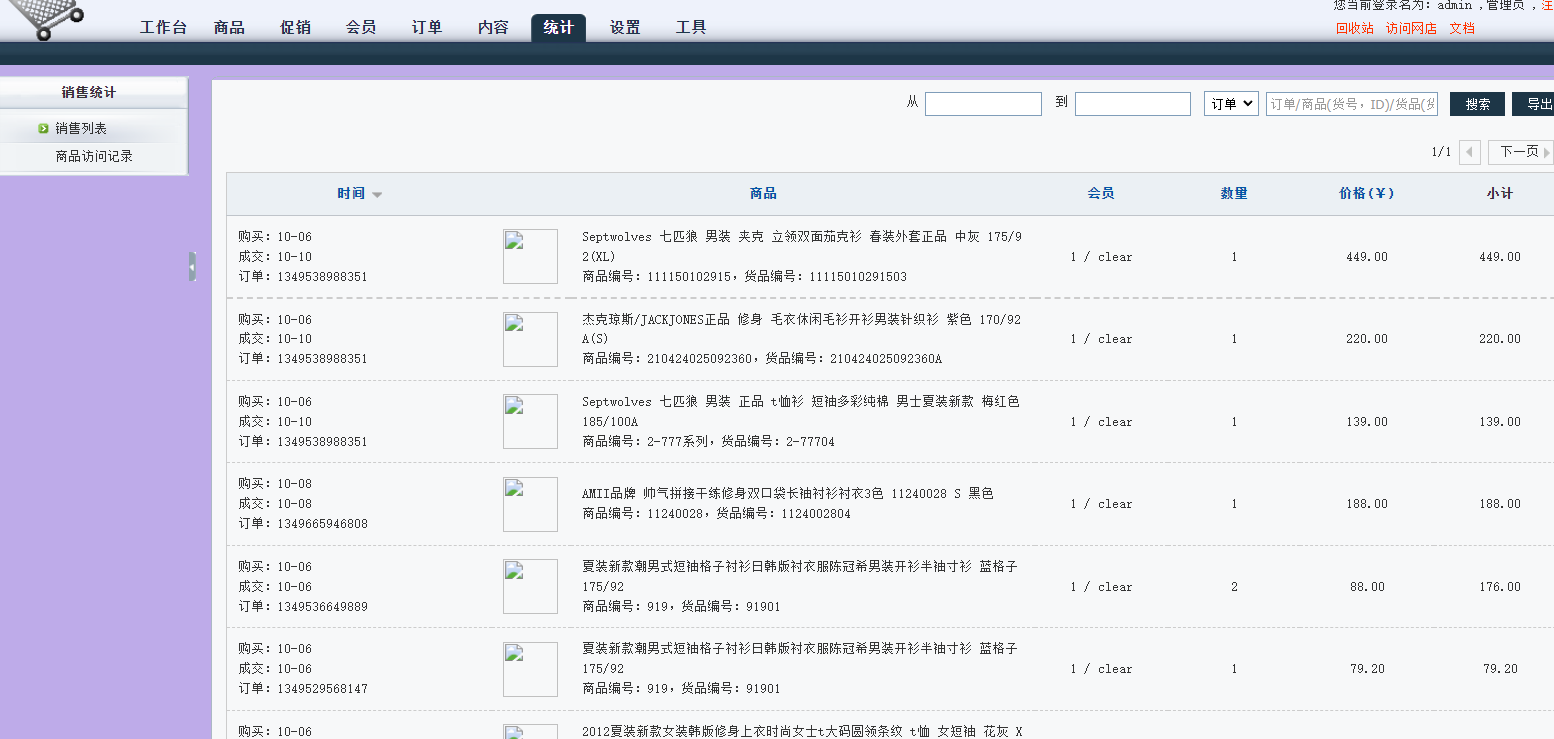
Task: Click the sort arrow next to 时间
Action: pos(377,195)
